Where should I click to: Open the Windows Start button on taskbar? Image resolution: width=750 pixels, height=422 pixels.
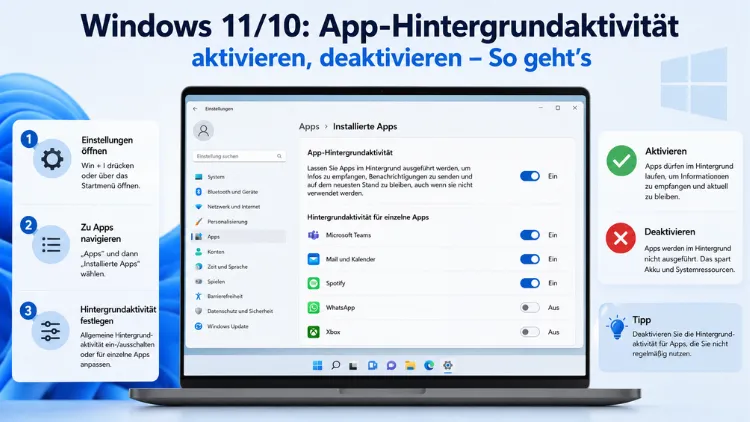point(317,366)
